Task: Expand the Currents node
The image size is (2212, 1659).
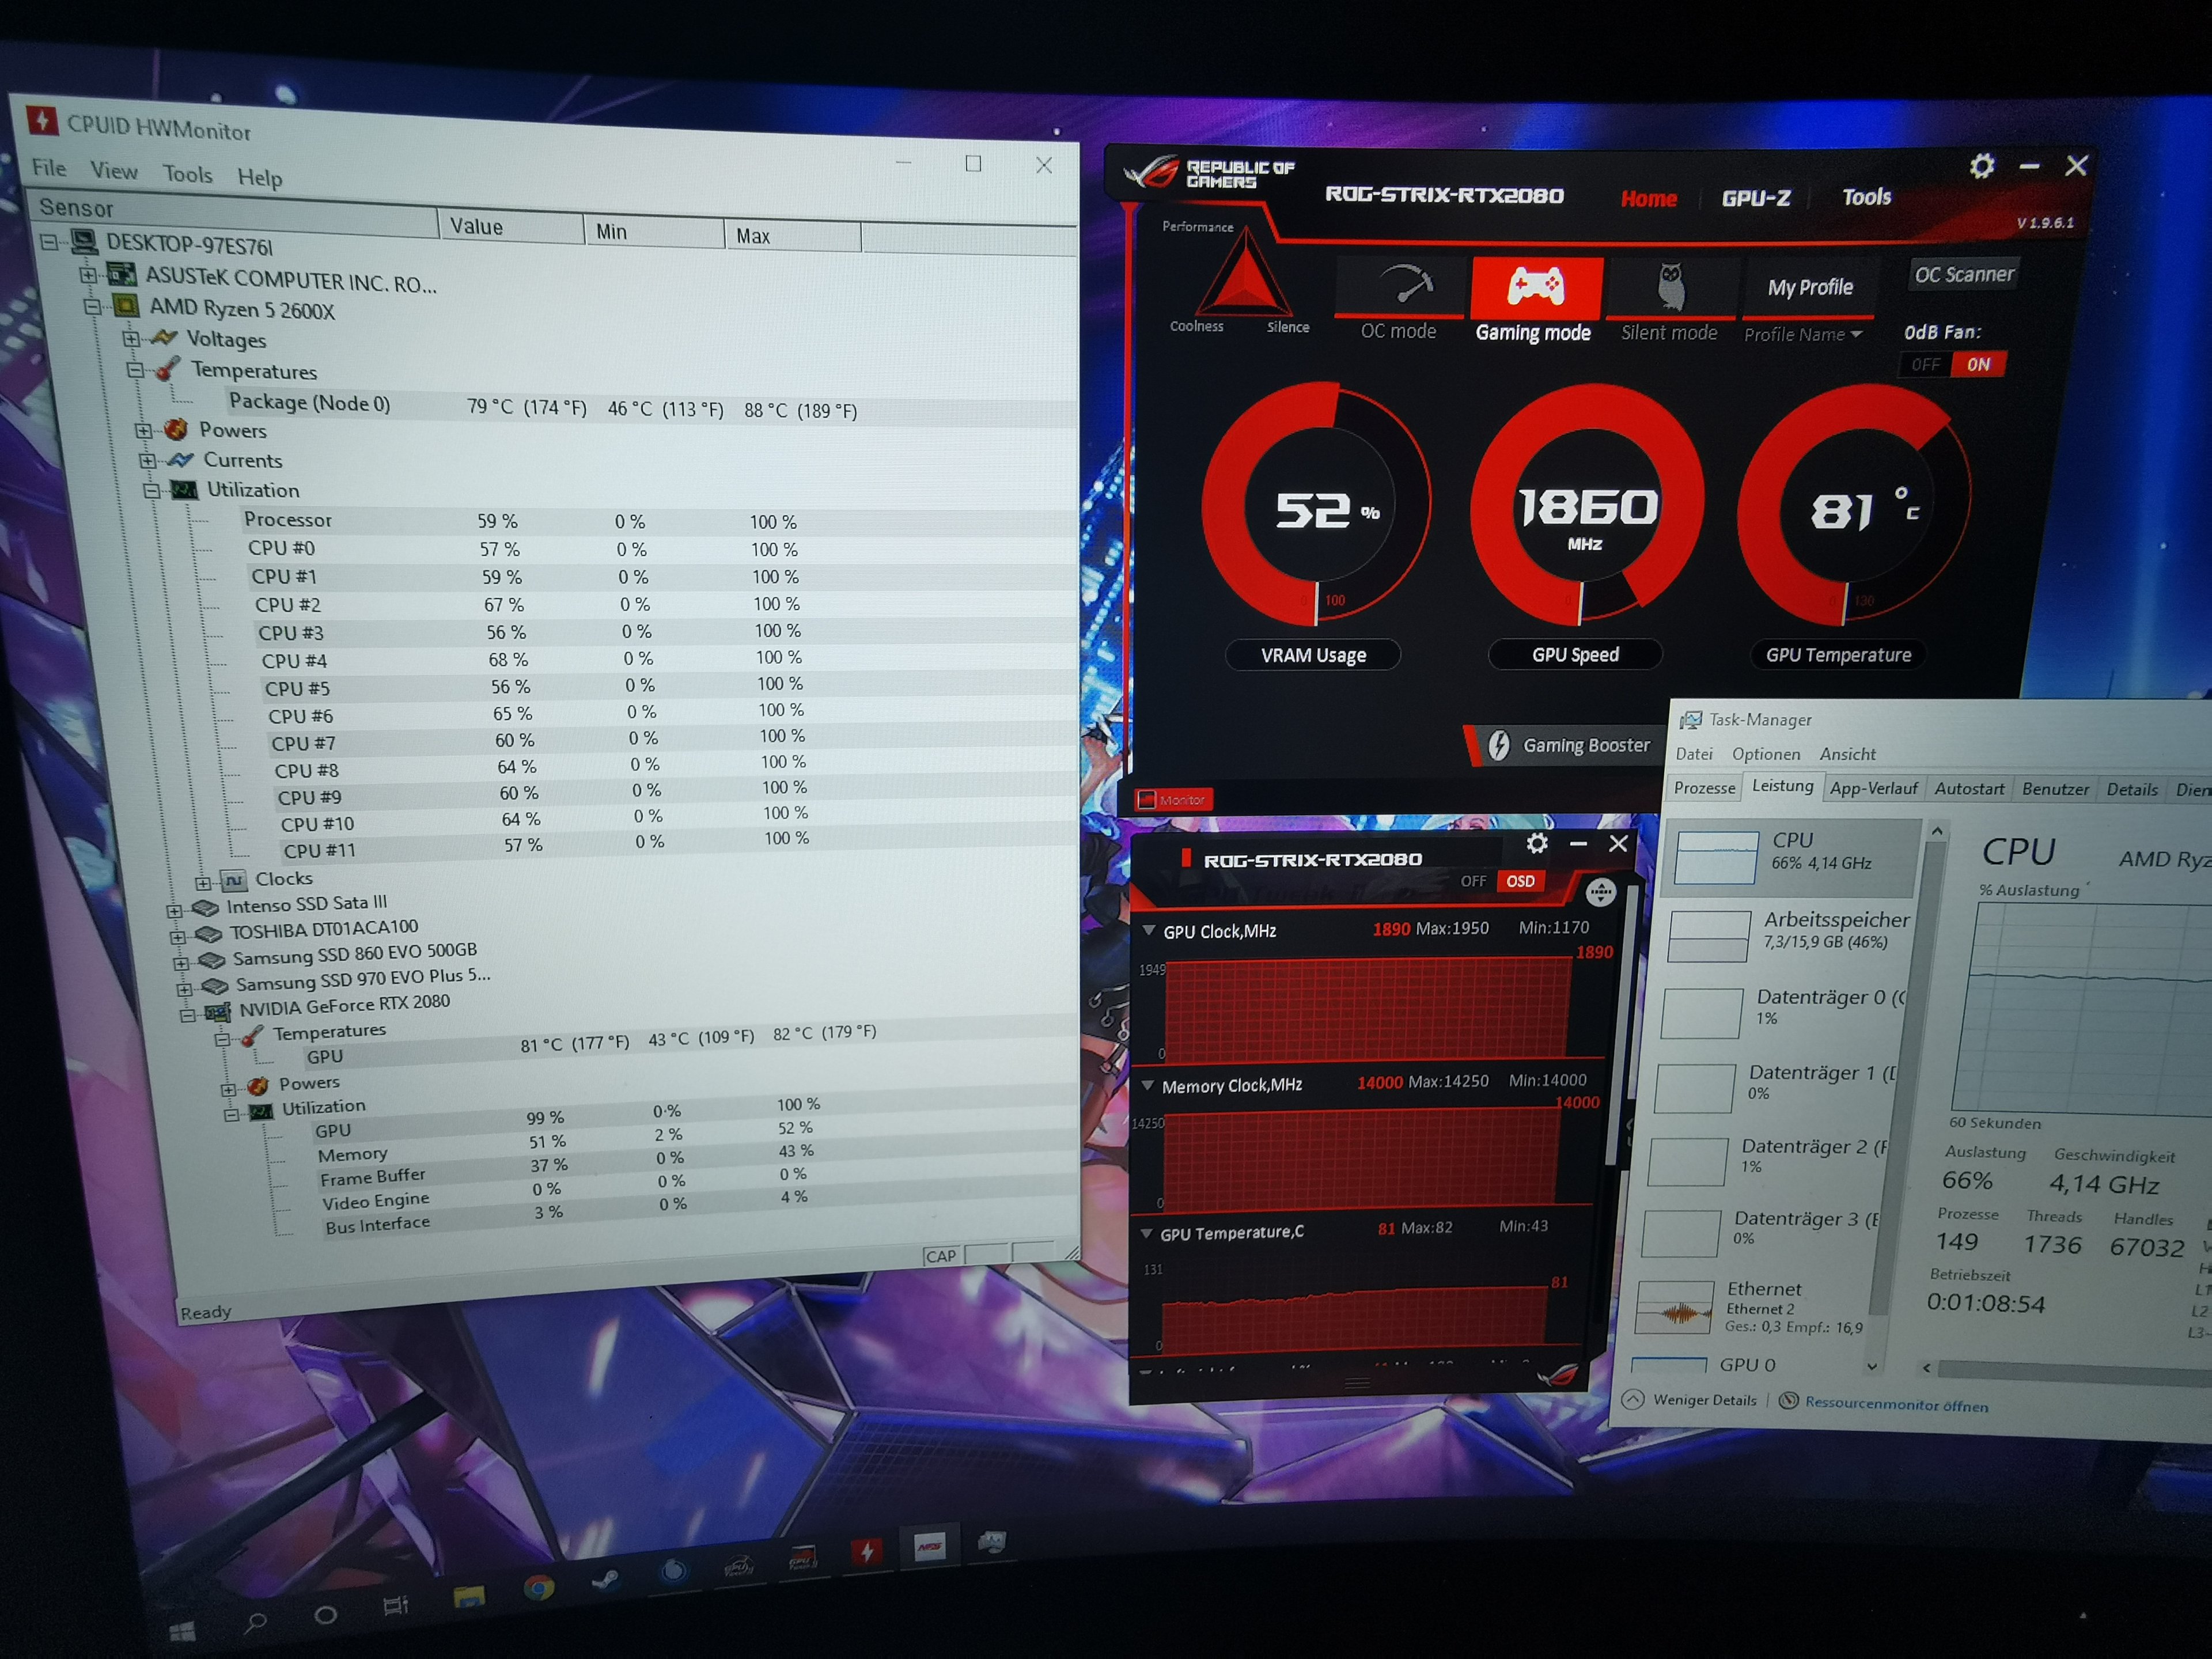Action: pos(147,460)
